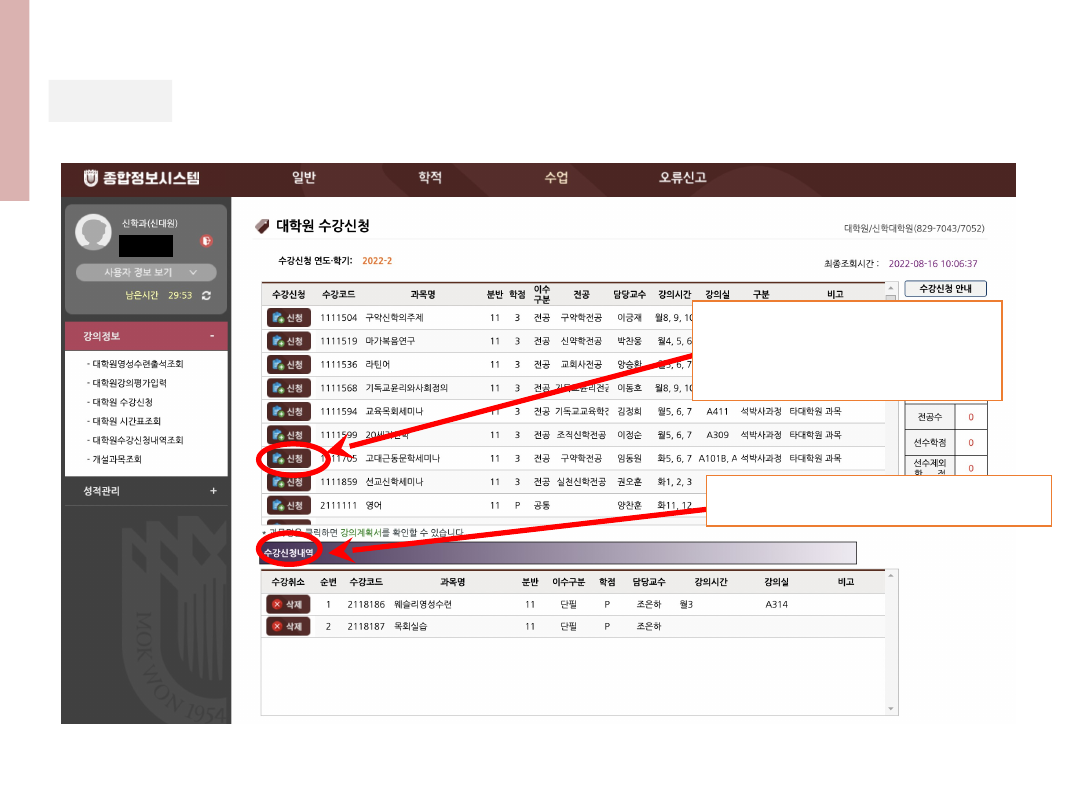Open the 수업 top menu

(556, 178)
